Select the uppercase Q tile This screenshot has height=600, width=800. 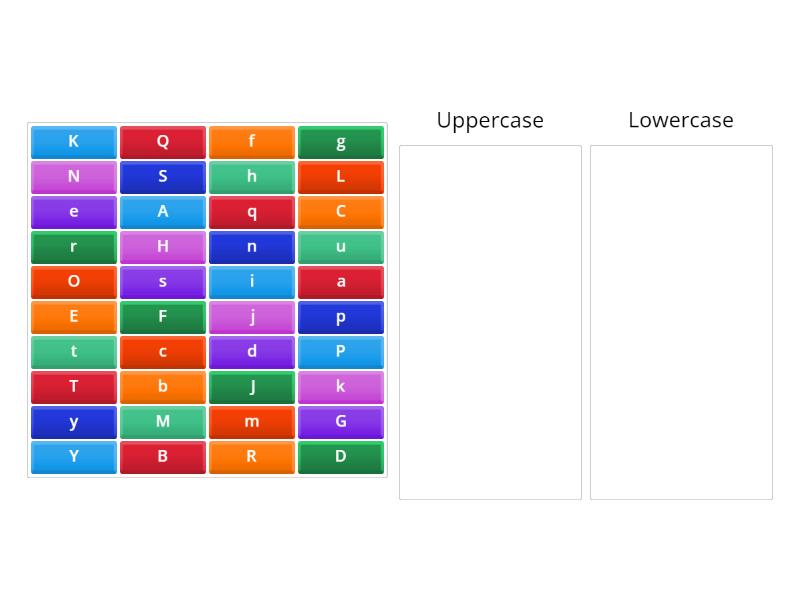tap(162, 142)
